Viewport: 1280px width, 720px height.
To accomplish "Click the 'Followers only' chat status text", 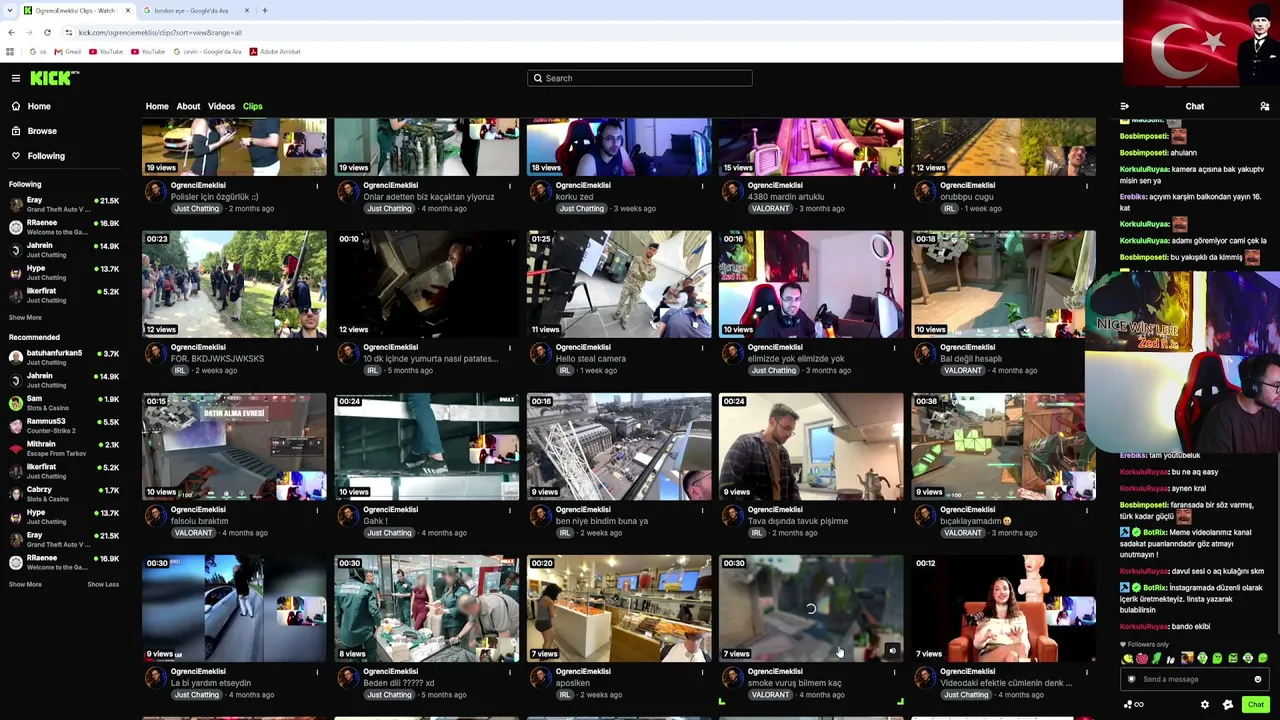I will click(x=1147, y=644).
